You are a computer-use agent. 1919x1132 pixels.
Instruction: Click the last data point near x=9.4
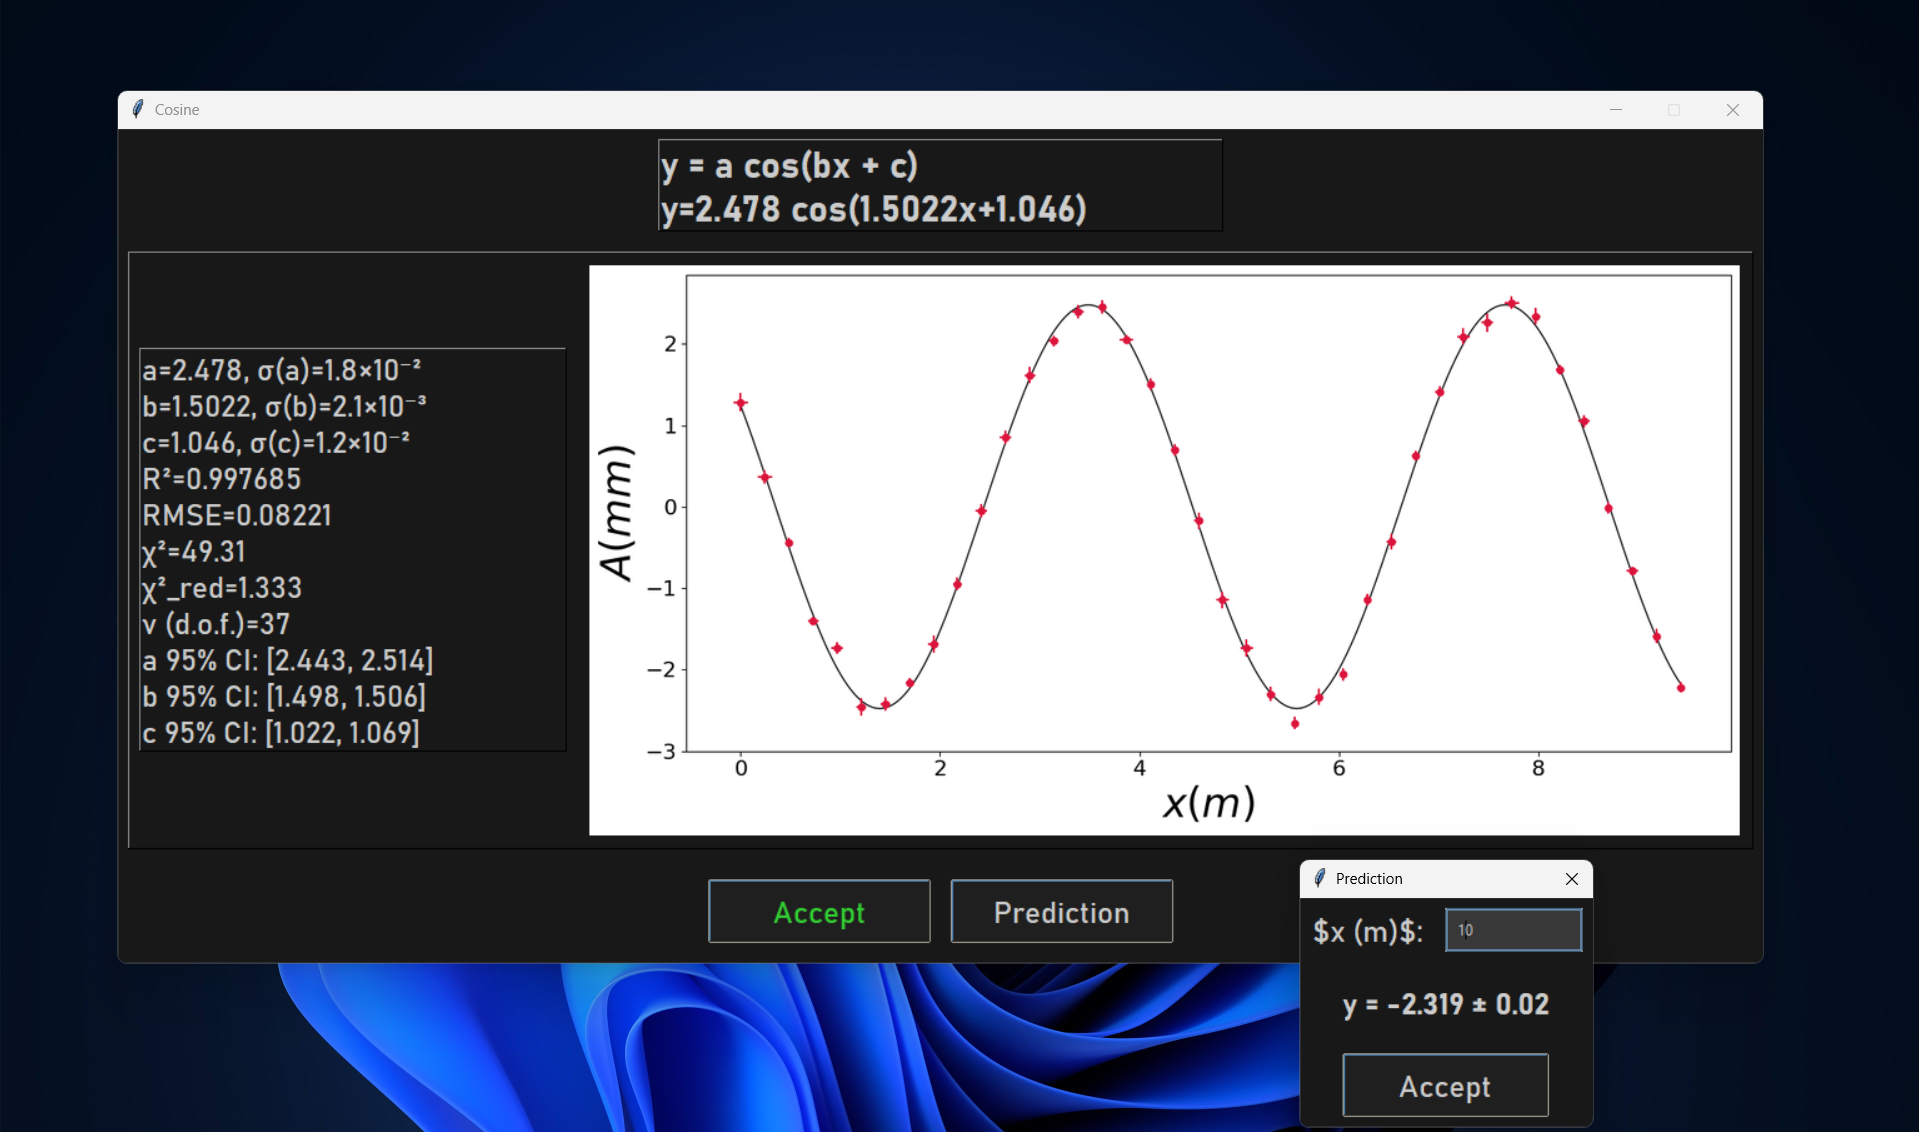(1681, 687)
